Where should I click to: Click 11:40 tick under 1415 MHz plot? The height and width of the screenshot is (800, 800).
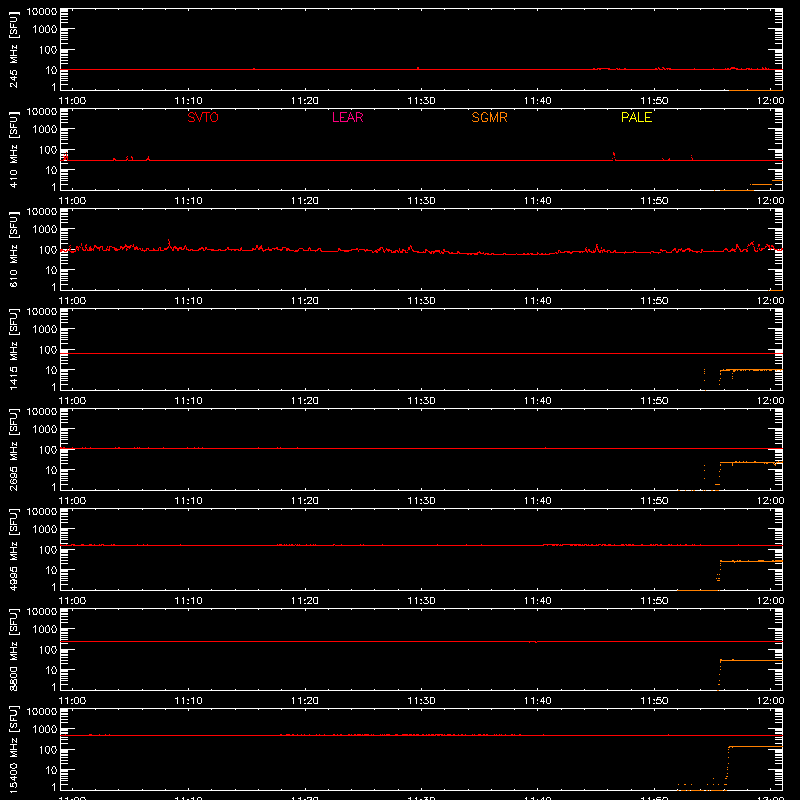click(537, 401)
